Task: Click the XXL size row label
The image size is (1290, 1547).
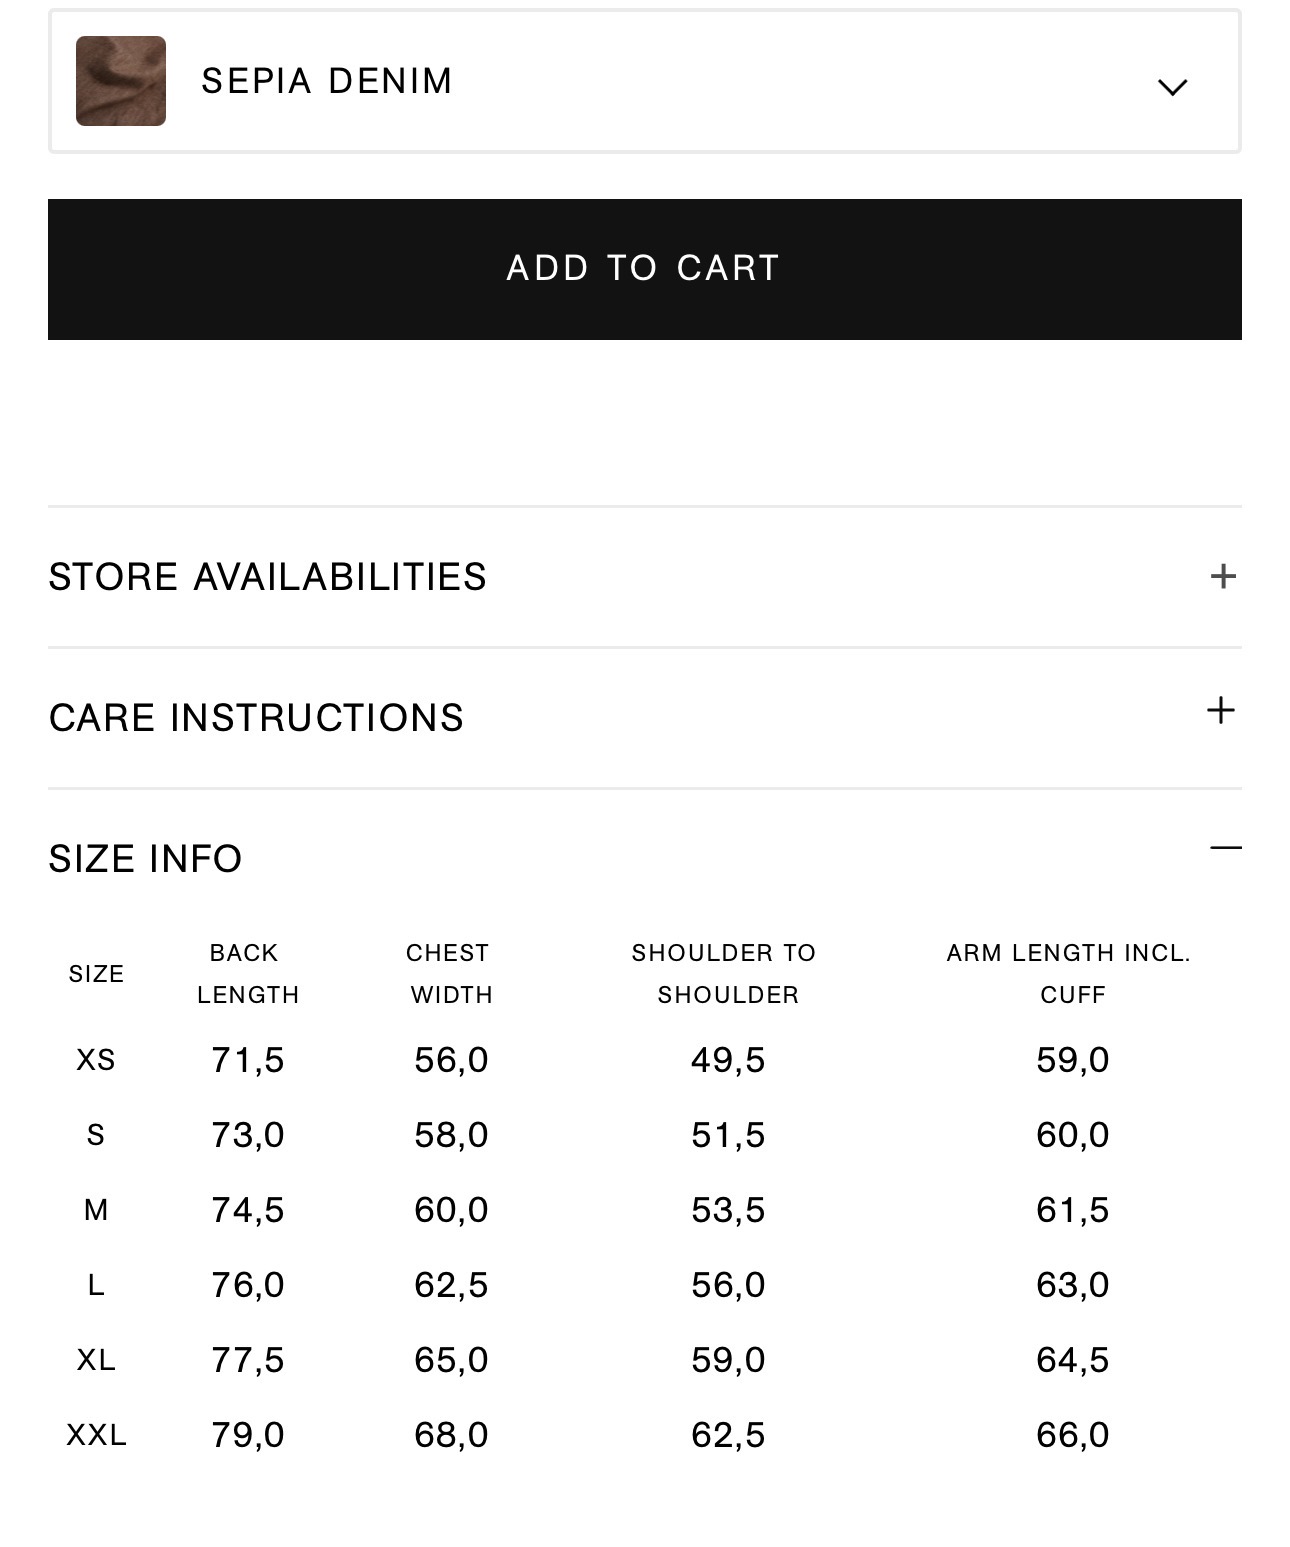Action: coord(96,1435)
